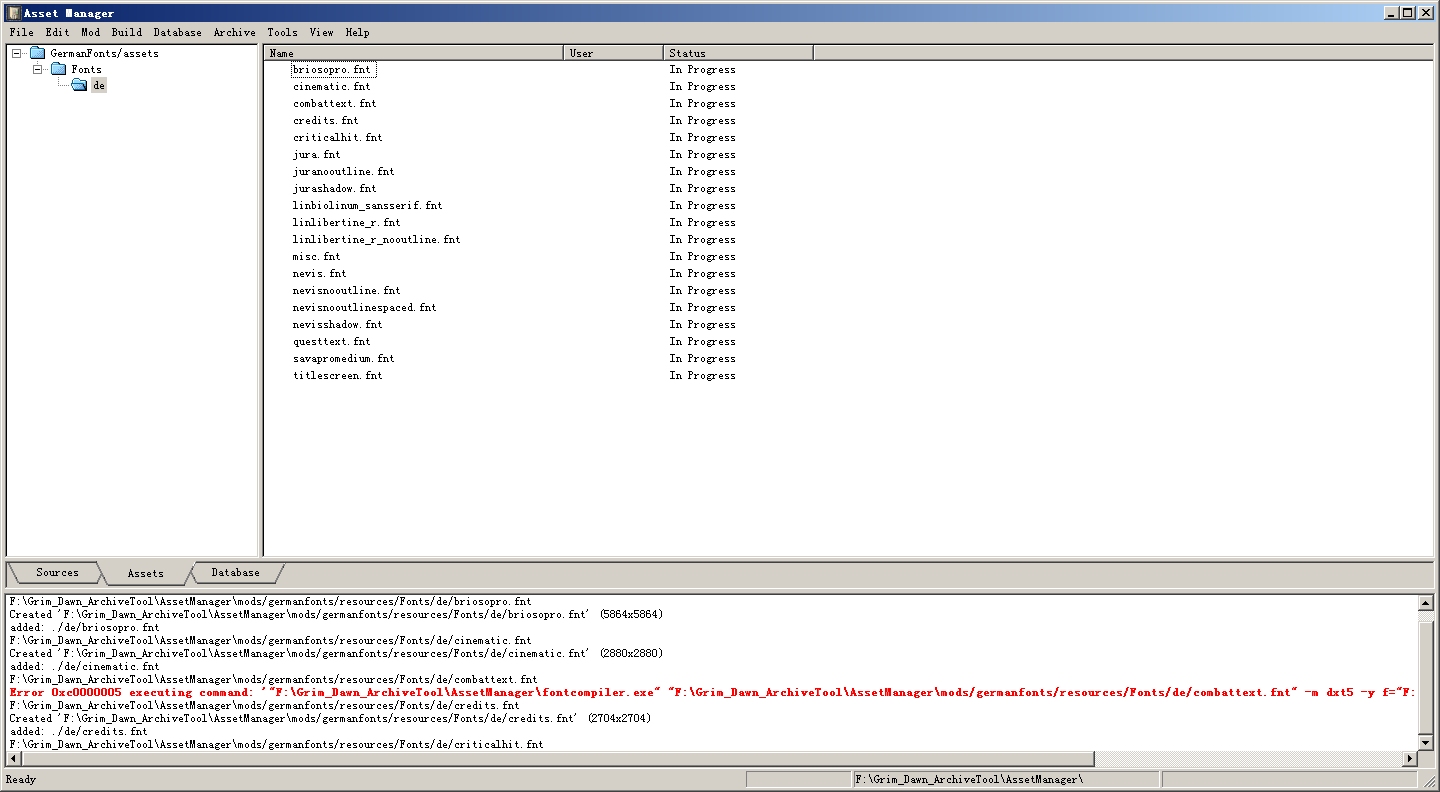The height and width of the screenshot is (792, 1440).
Task: Select juranooutline.fnt in the file list
Action: 343,172
